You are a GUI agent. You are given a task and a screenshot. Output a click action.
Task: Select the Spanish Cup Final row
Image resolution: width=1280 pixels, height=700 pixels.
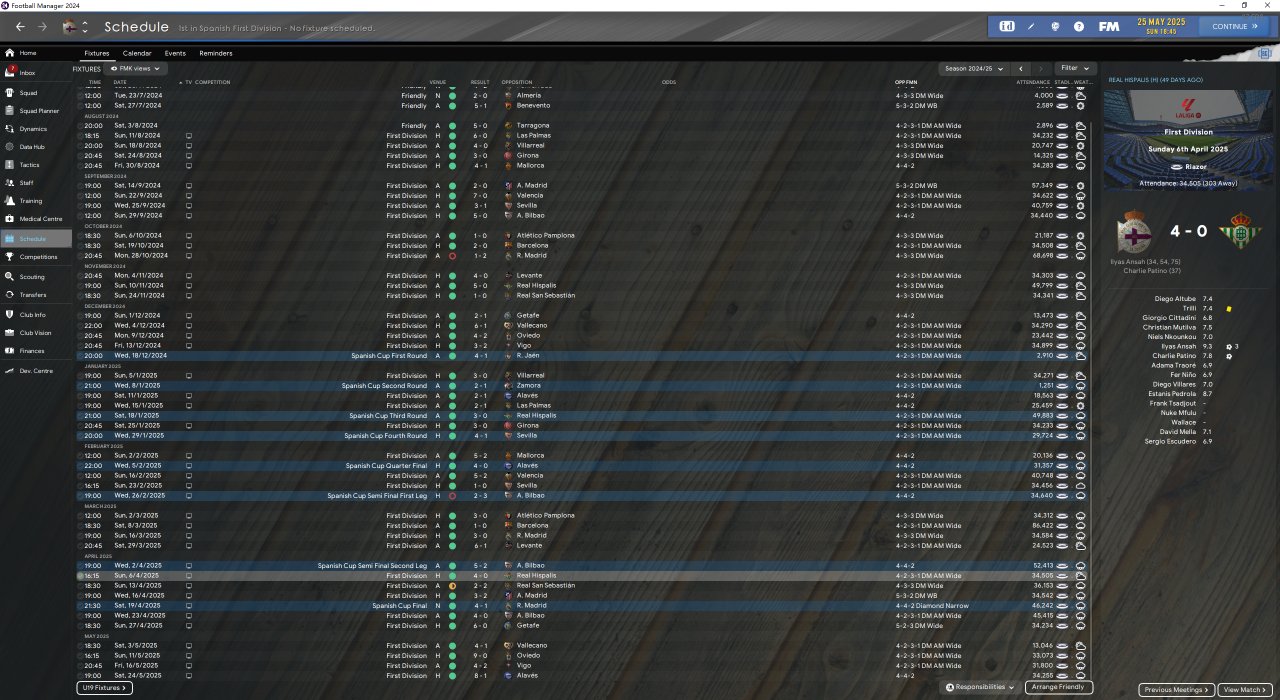point(586,606)
